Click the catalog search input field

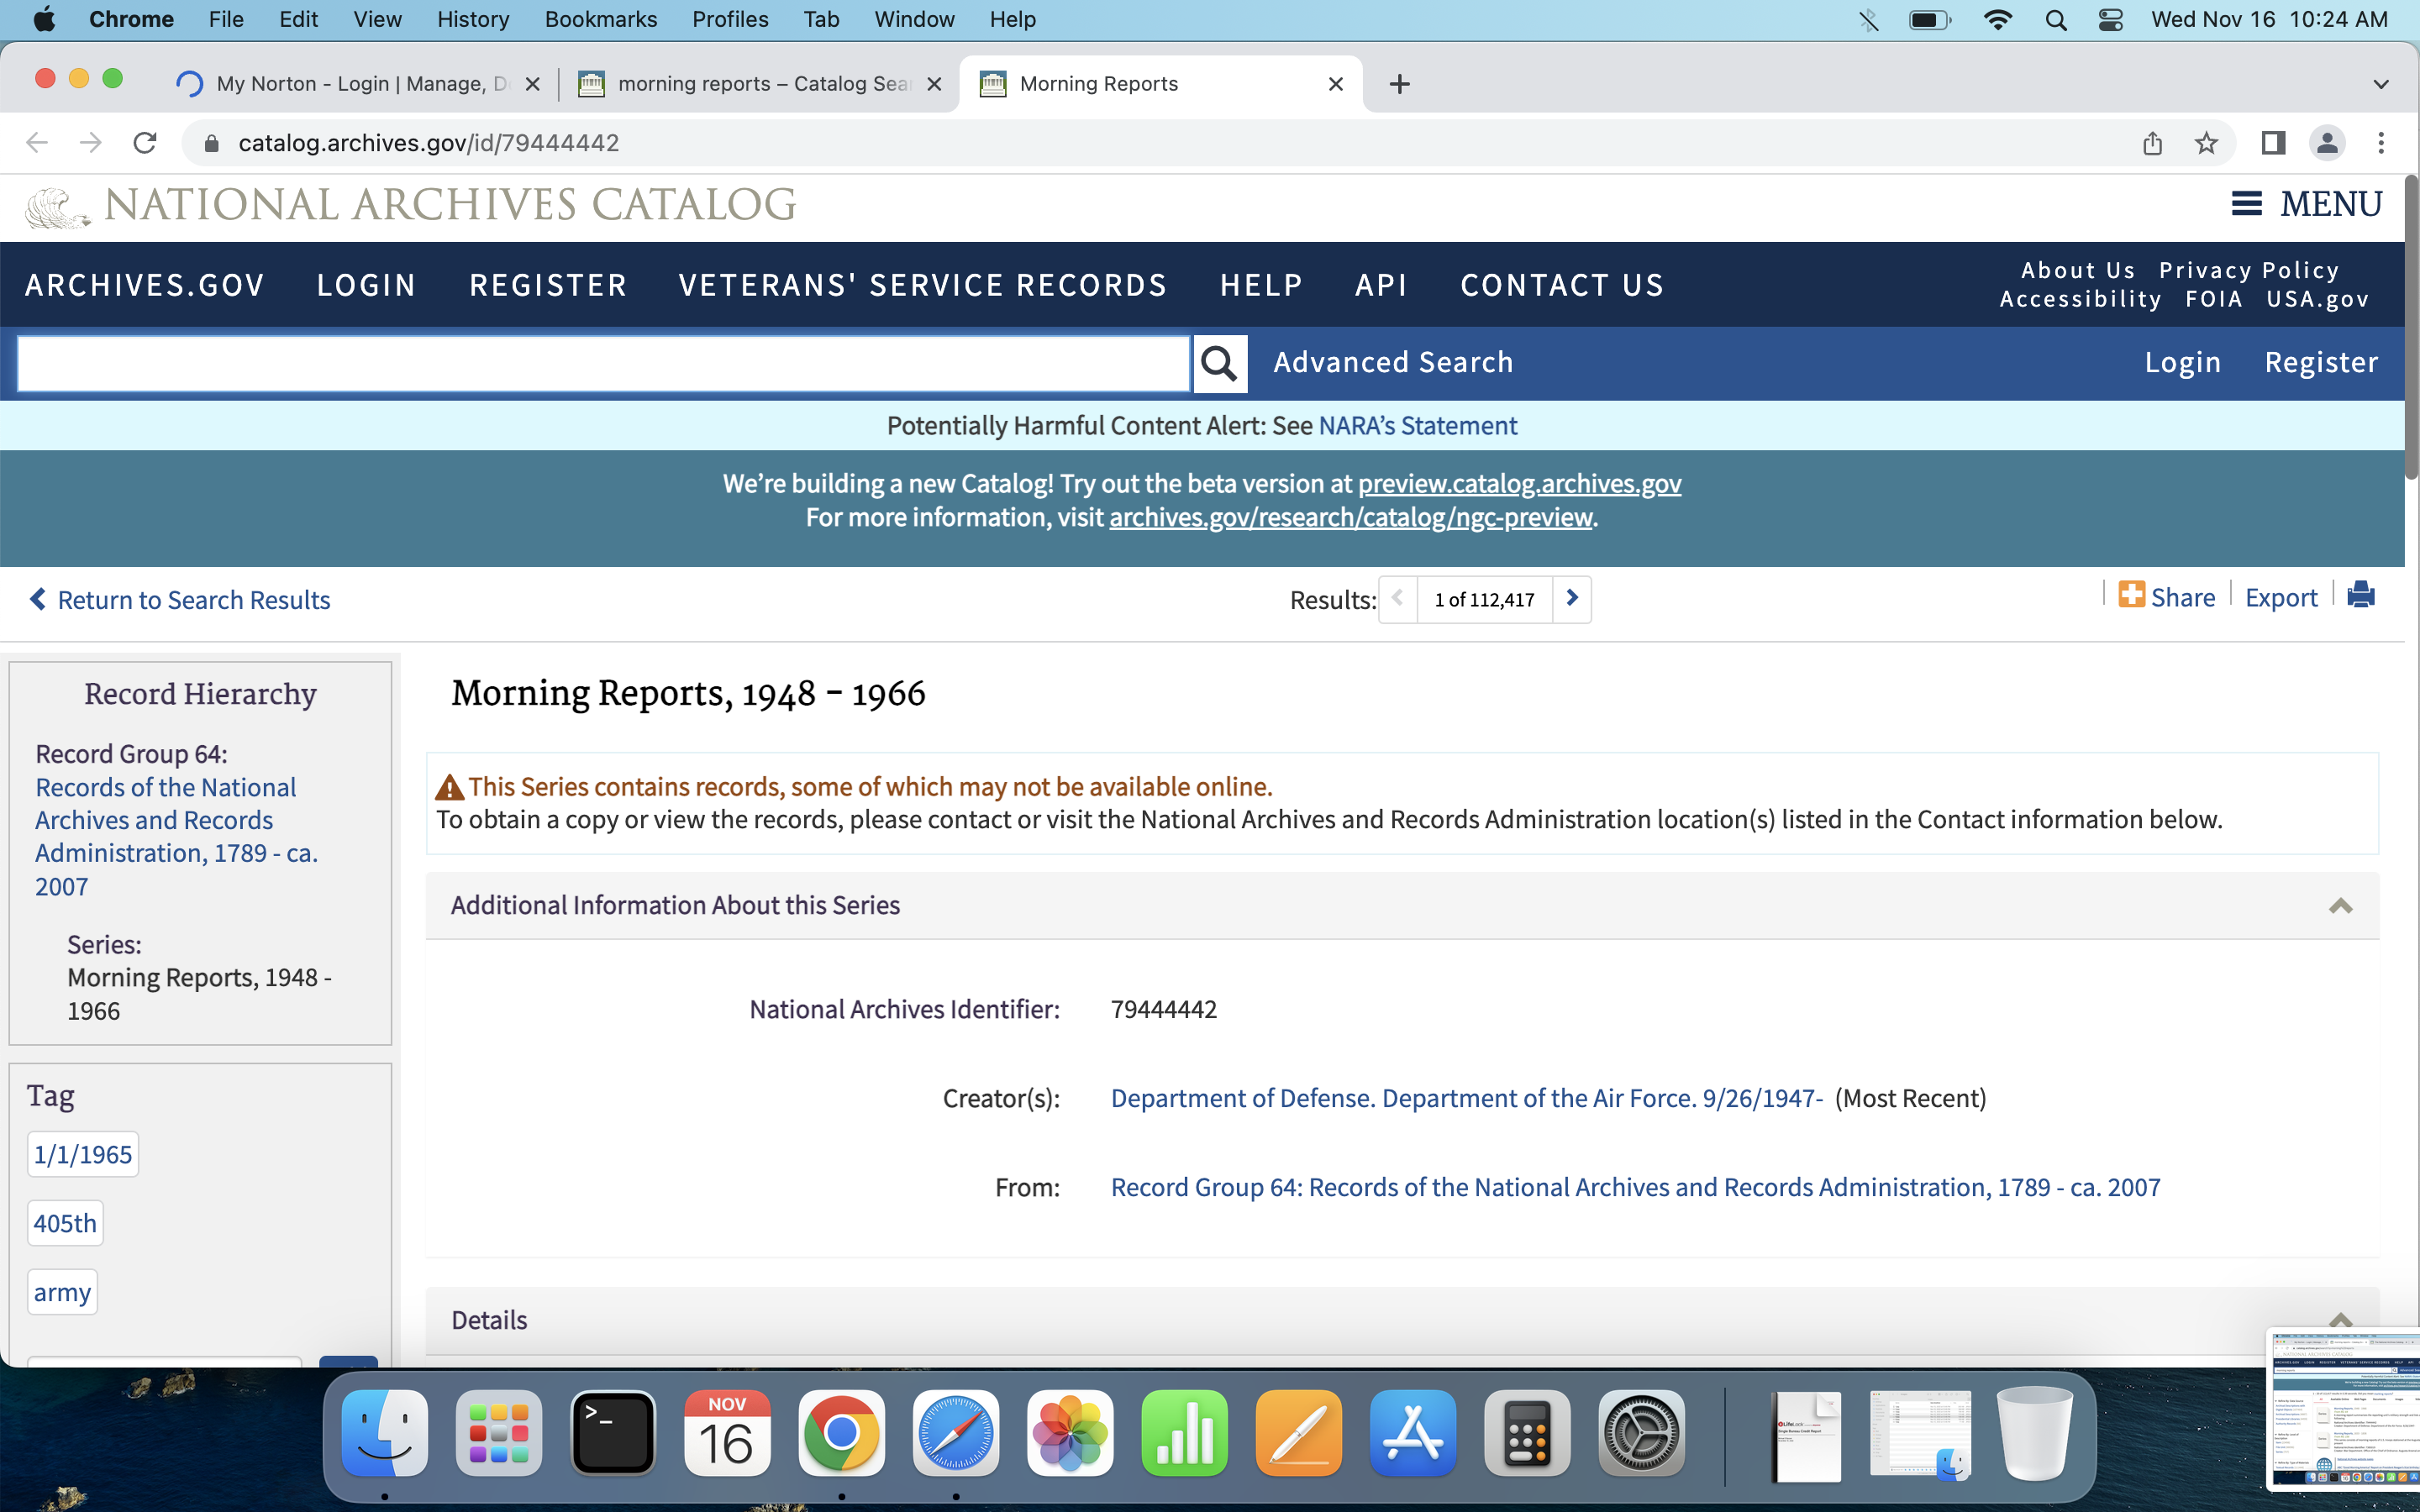[603, 363]
